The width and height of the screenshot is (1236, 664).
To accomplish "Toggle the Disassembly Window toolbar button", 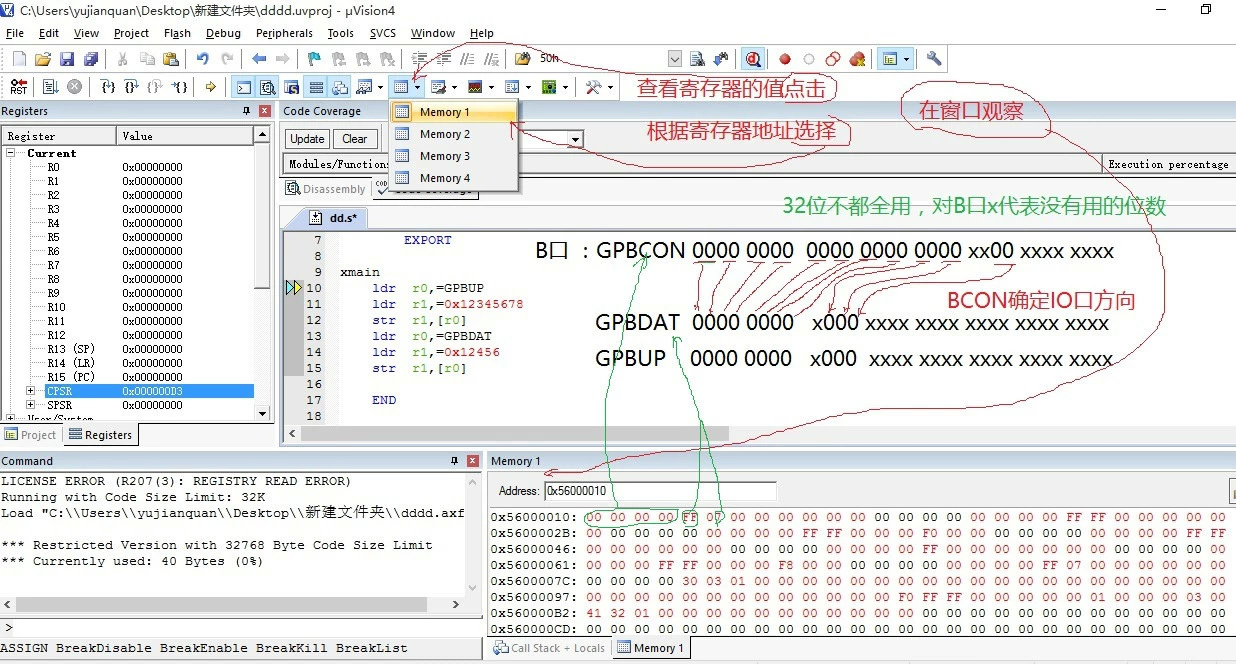I will tap(267, 87).
